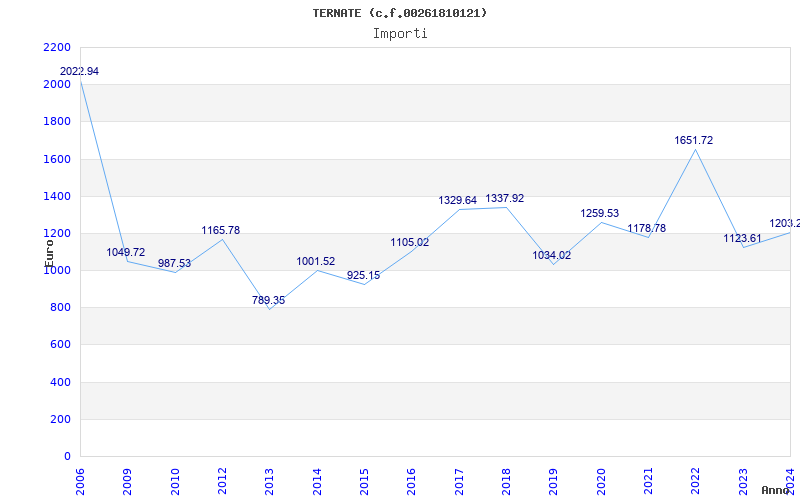This screenshot has width=800, height=500.
Task: Click x-axis year 2013
Action: pos(269,482)
